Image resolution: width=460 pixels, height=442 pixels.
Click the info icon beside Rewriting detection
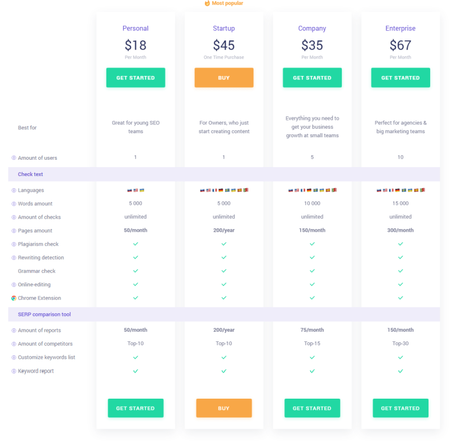coord(14,258)
